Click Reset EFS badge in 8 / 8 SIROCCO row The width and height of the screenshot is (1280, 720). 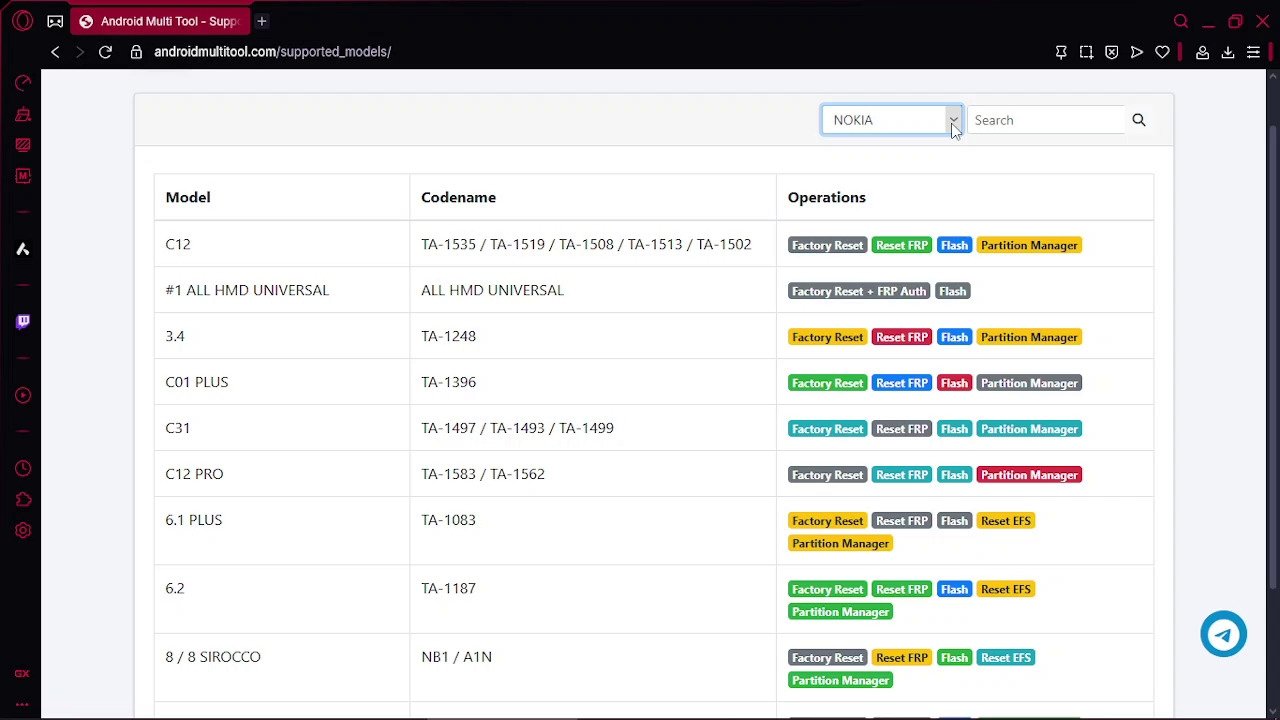pyautogui.click(x=1006, y=658)
